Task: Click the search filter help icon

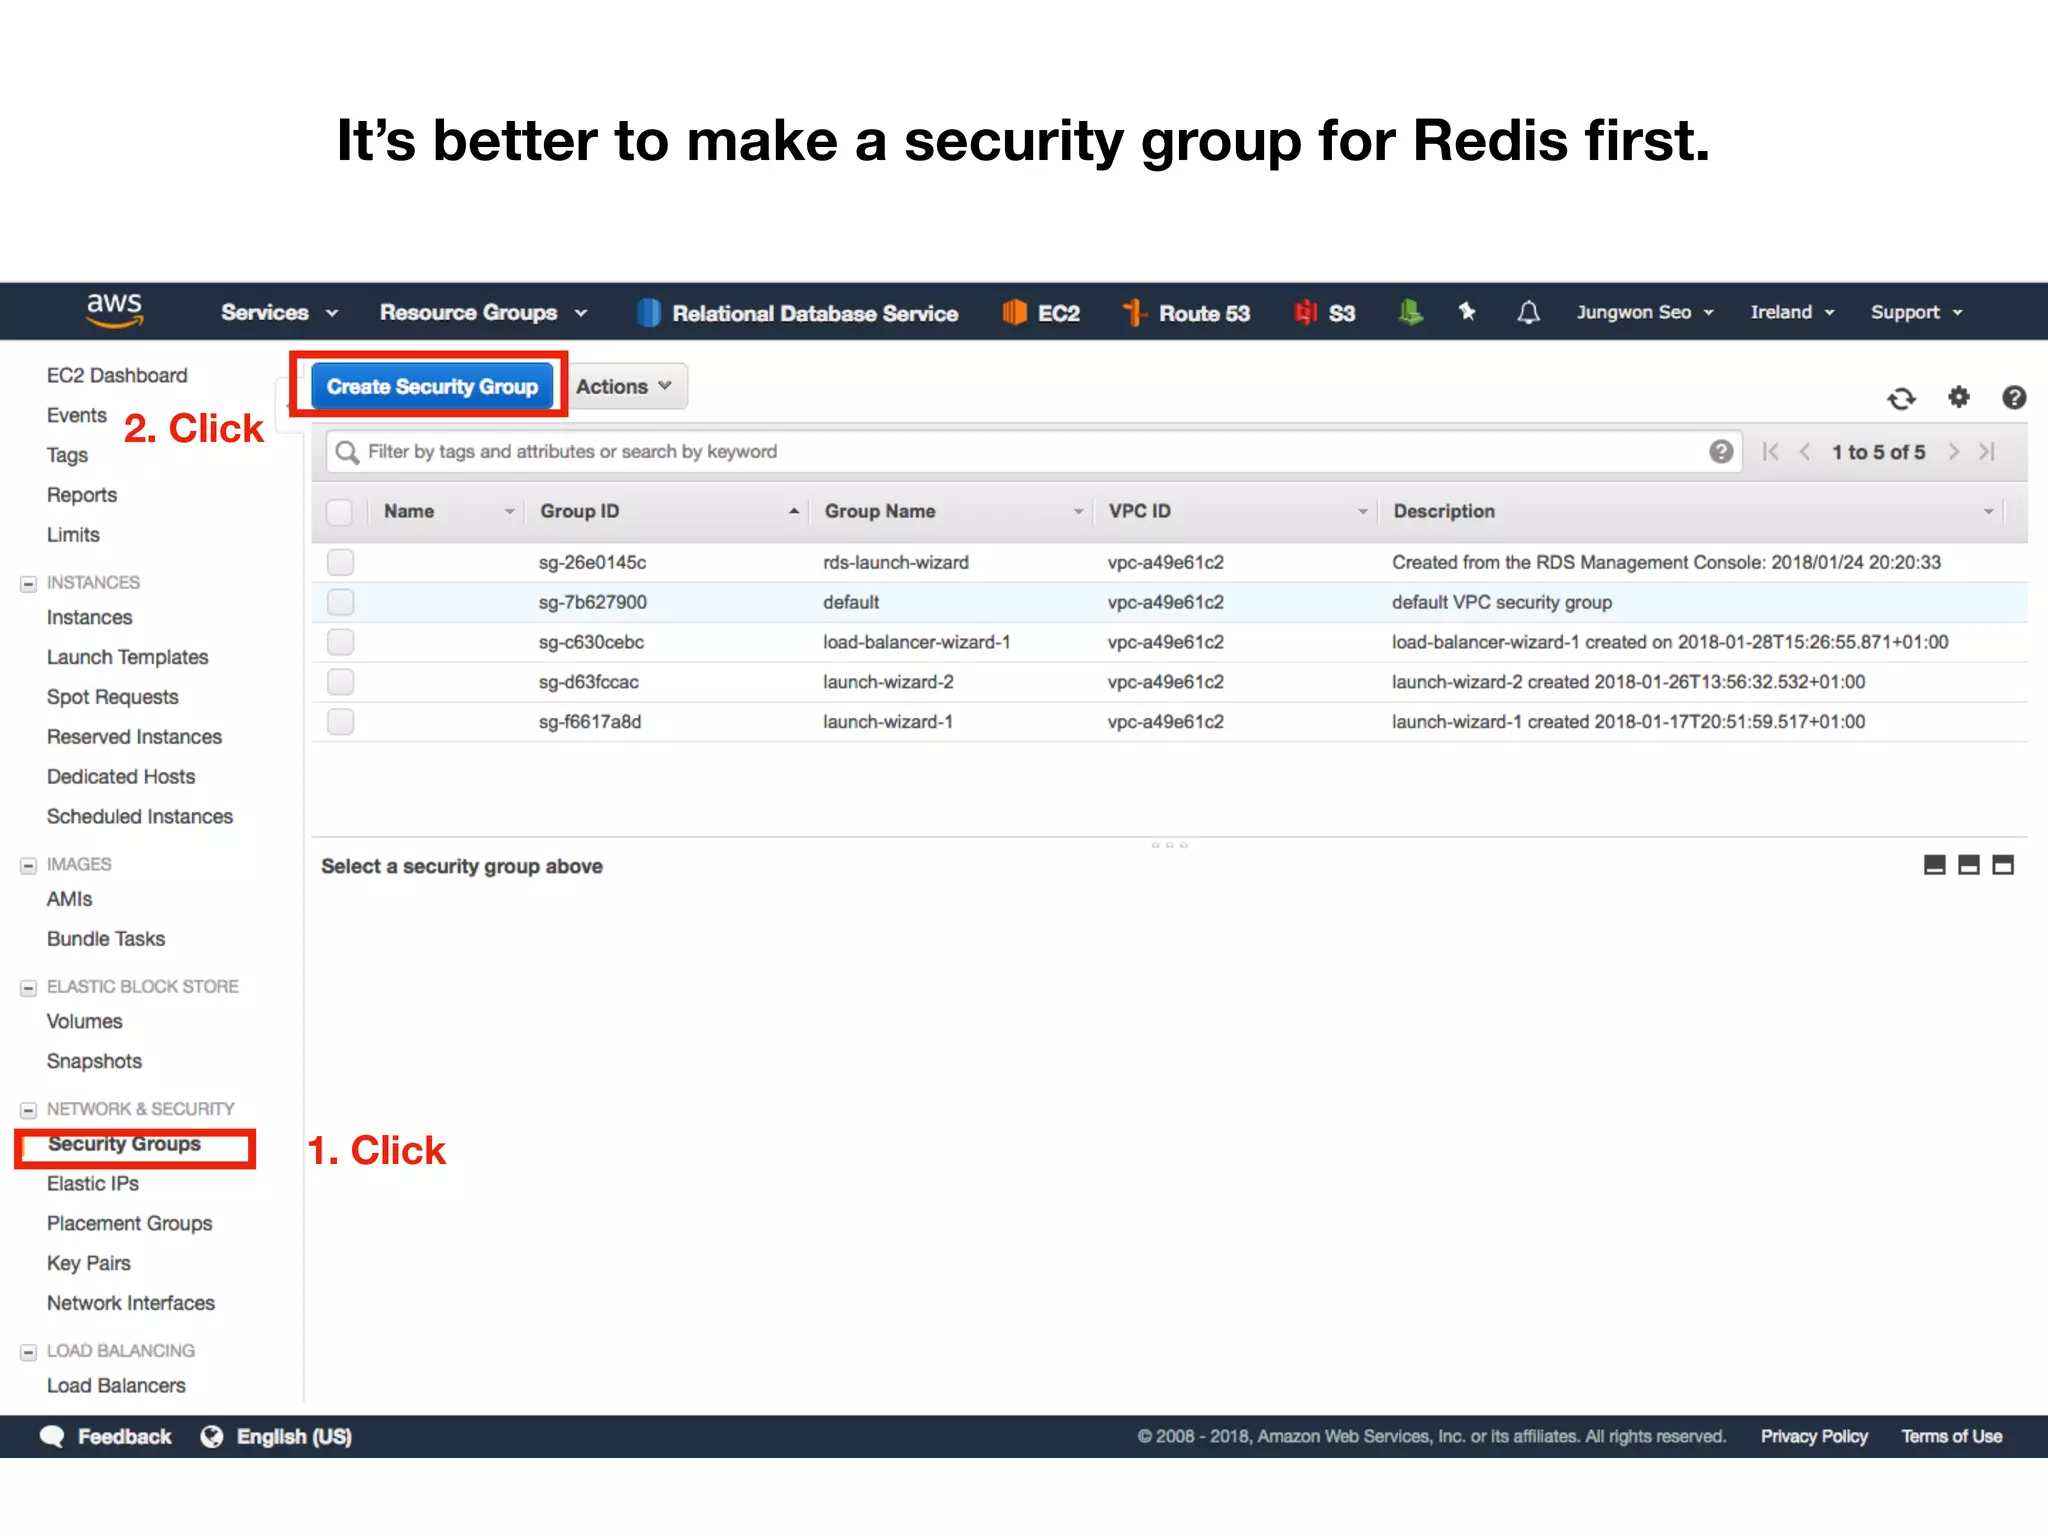Action: click(x=1720, y=452)
